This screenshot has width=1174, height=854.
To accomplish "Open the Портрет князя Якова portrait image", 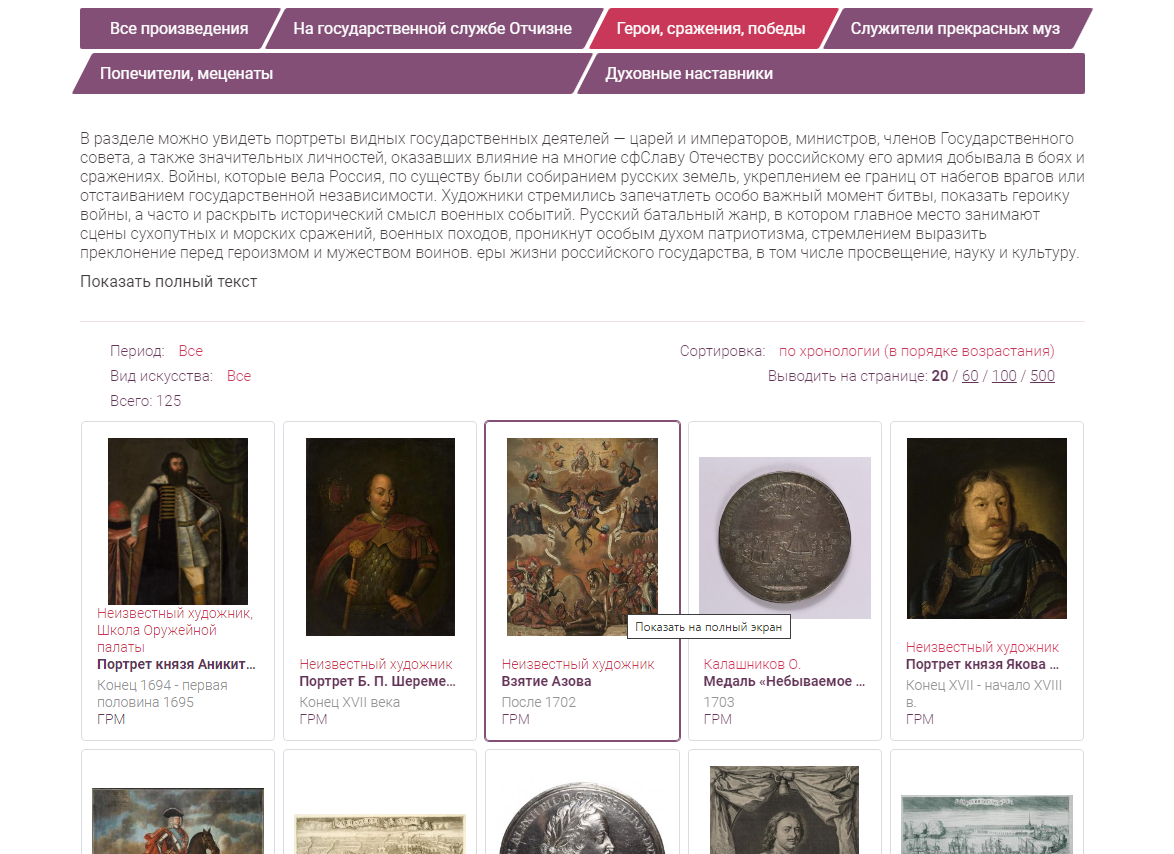I will coord(987,528).
